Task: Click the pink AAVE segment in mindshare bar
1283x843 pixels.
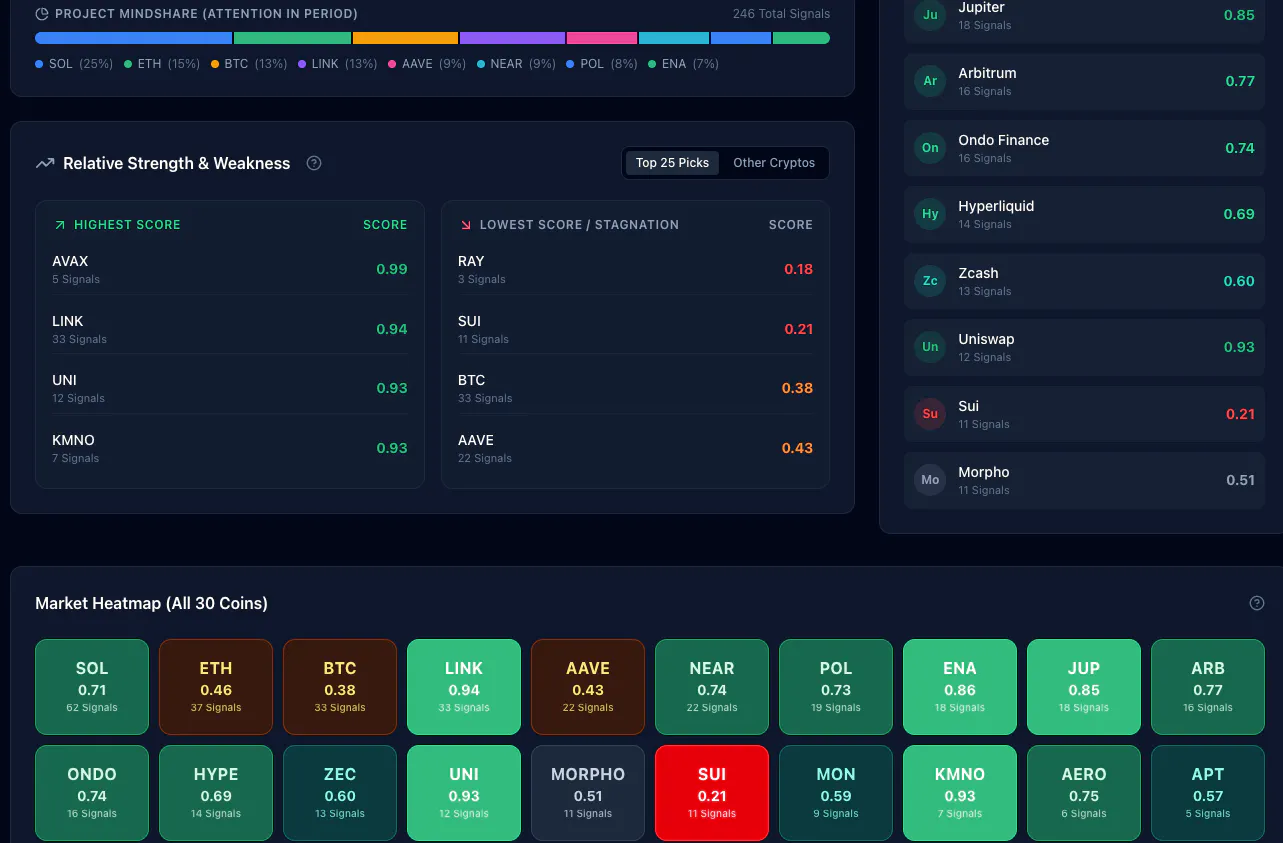Action: [x=602, y=38]
